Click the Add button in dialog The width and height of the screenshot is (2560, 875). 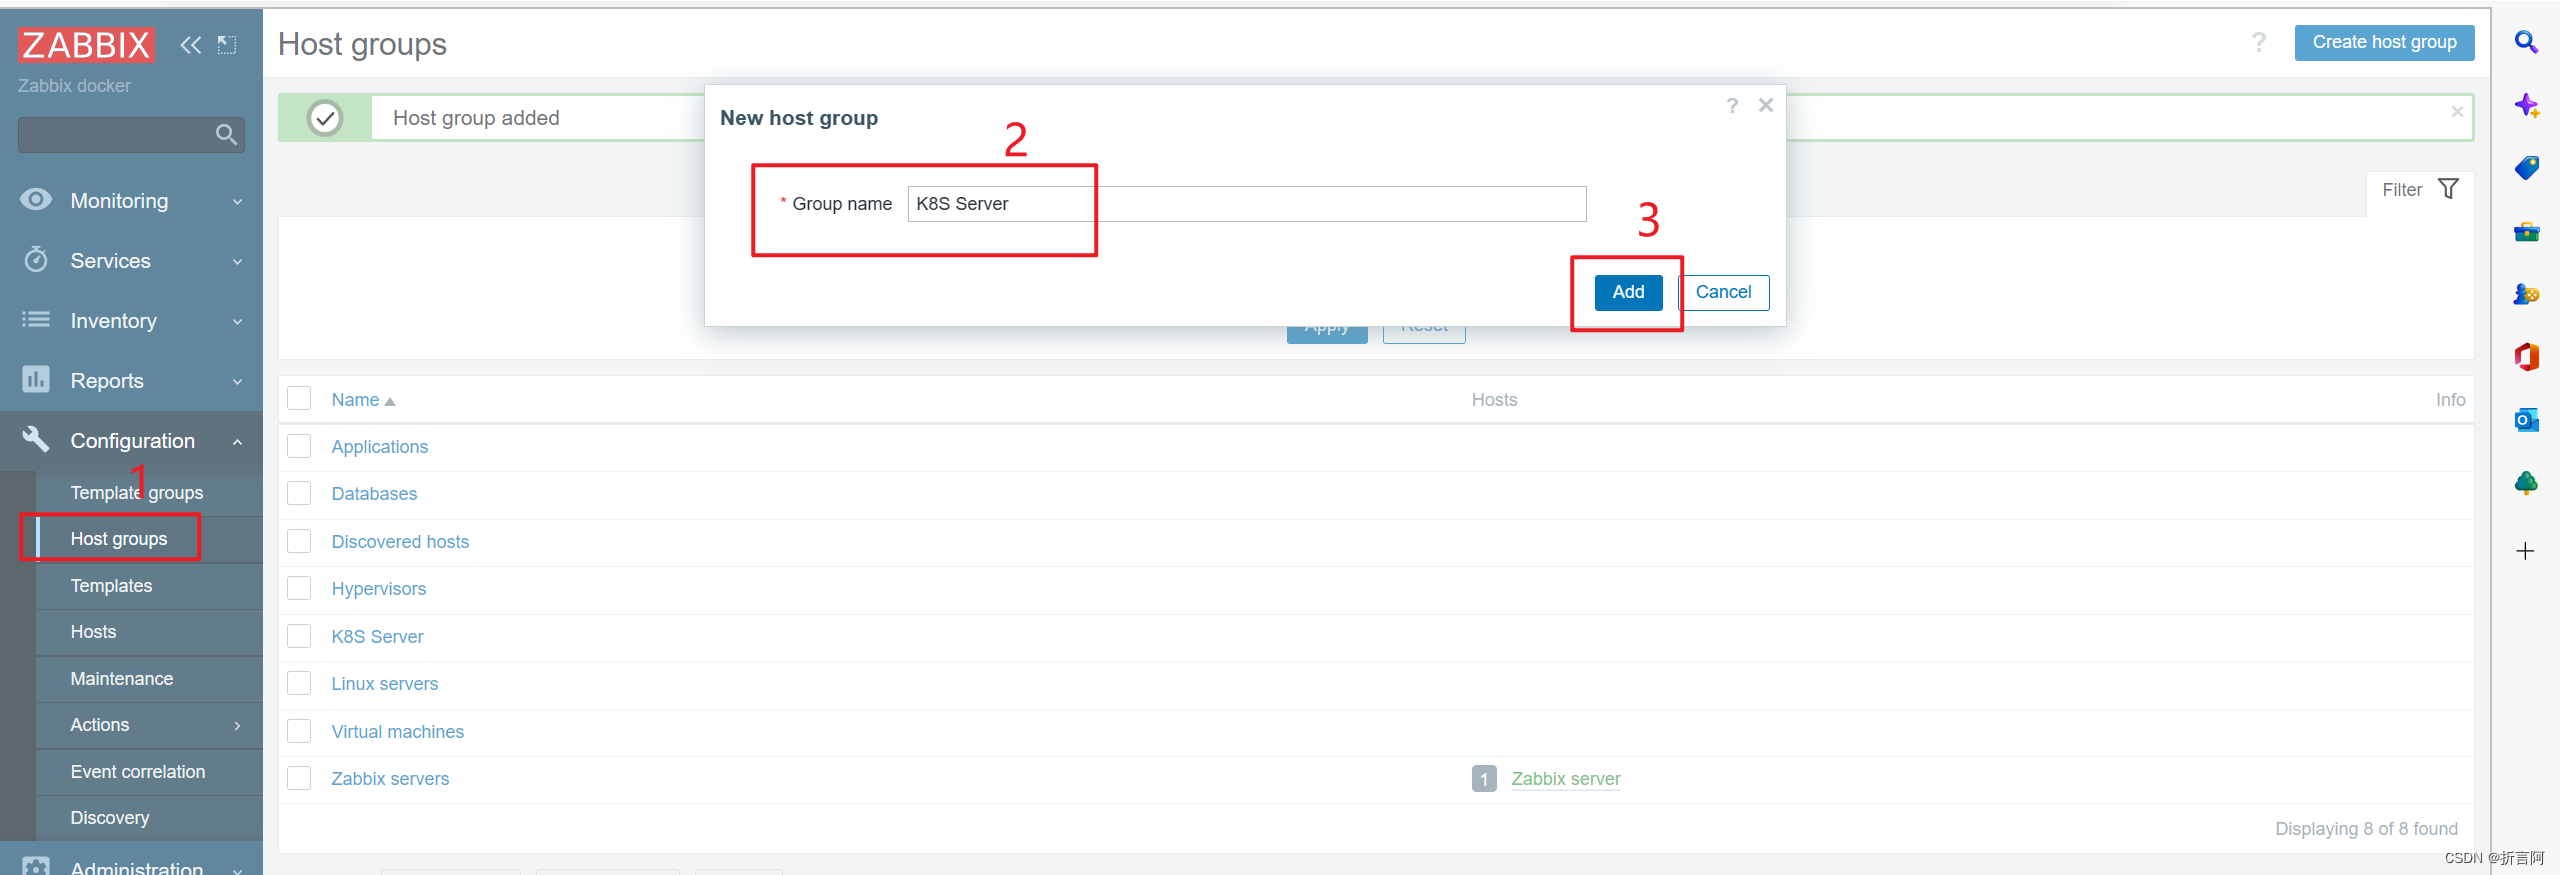tap(1628, 292)
